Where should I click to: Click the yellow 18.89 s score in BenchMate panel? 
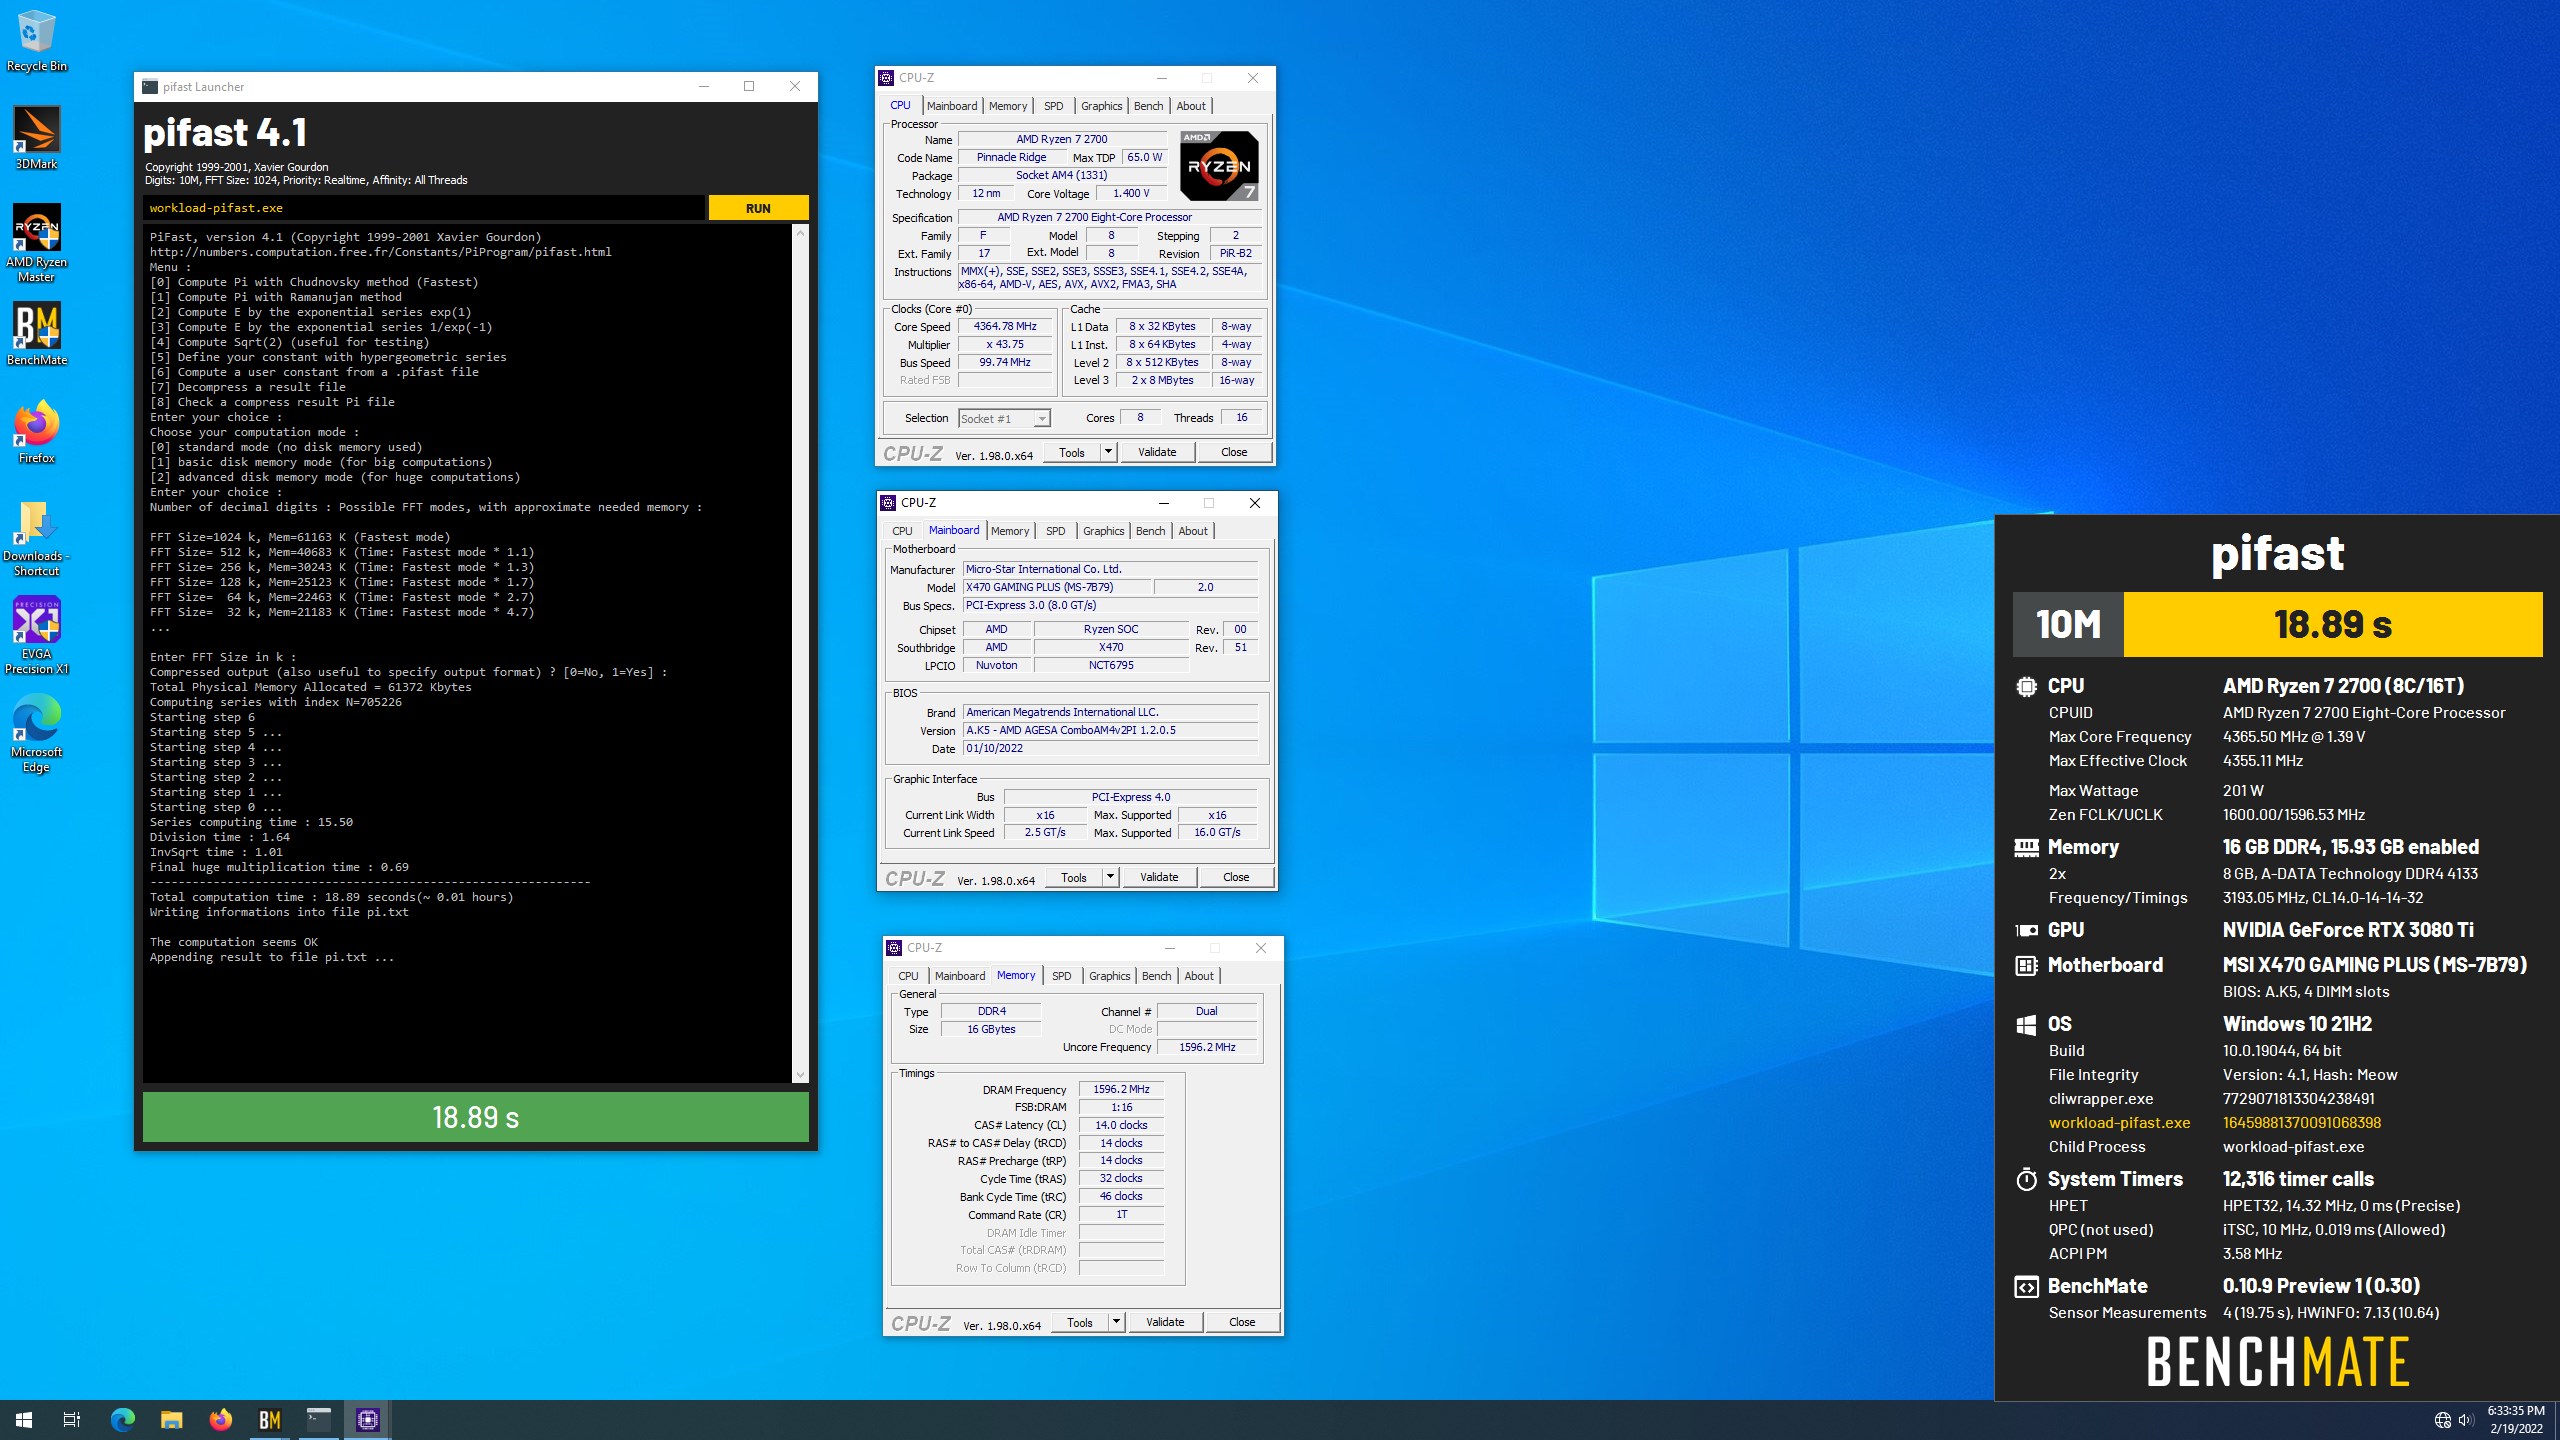point(2333,624)
